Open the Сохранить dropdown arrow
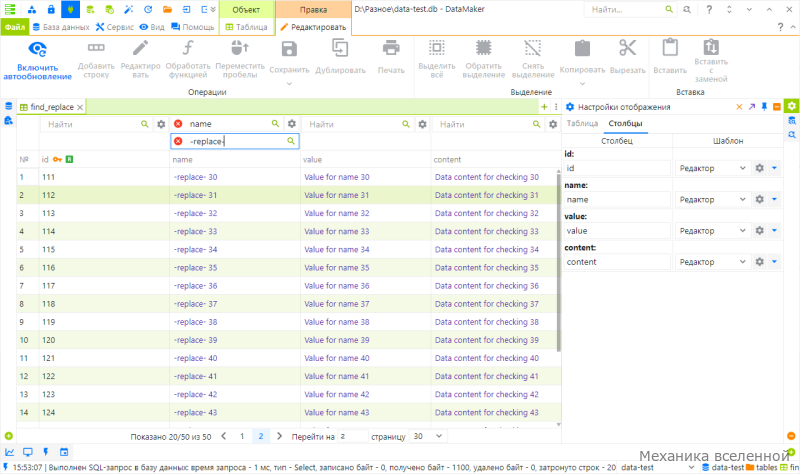The height and width of the screenshot is (474, 800). coord(289,83)
